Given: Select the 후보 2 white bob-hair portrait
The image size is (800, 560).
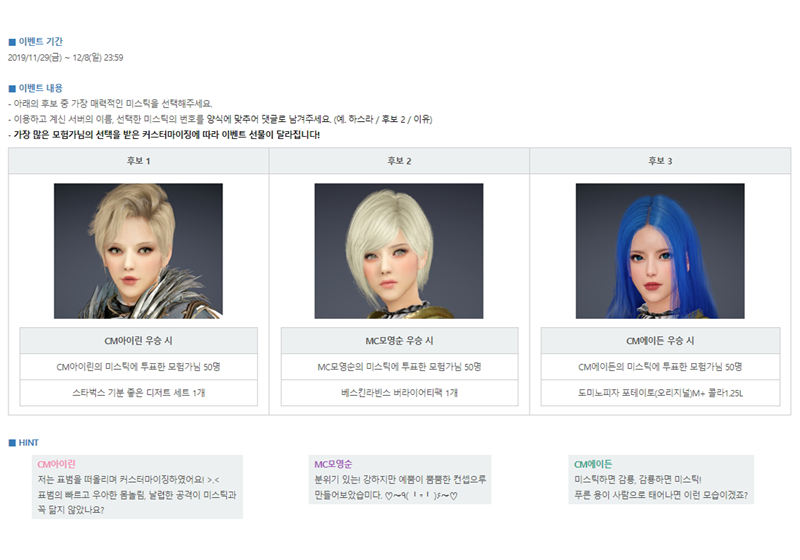Looking at the screenshot, I should coord(399,251).
